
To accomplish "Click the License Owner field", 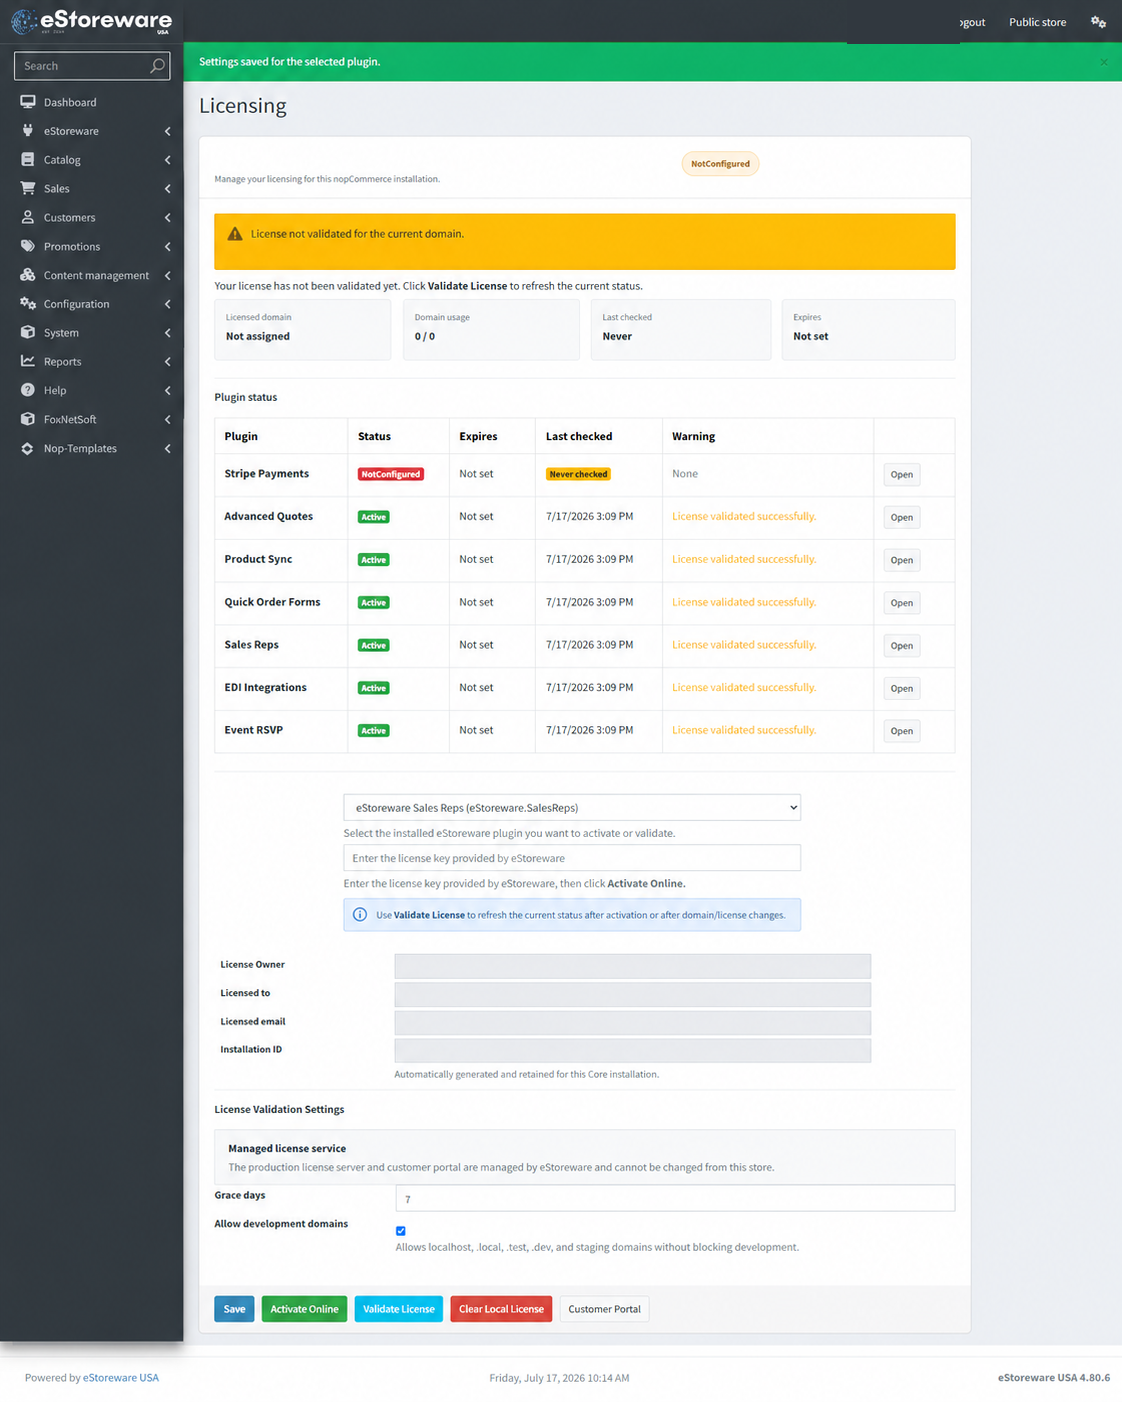I will [x=633, y=966].
